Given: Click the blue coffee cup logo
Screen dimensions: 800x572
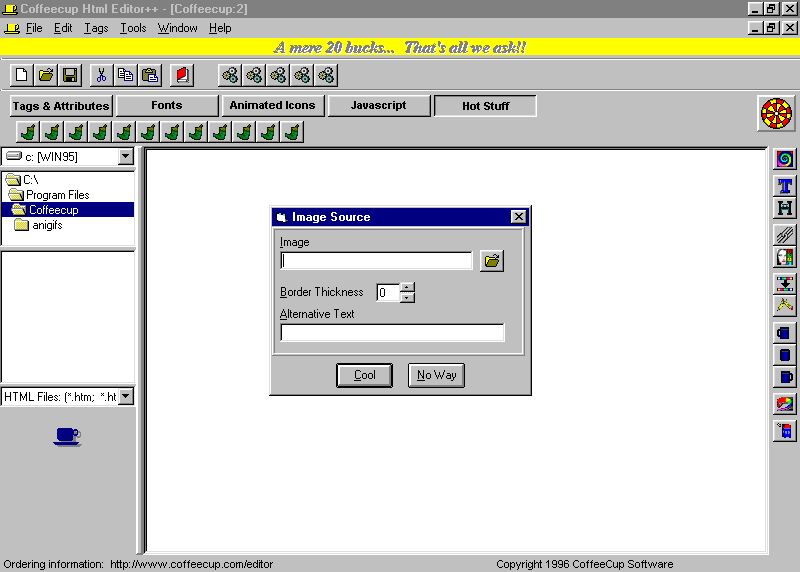Looking at the screenshot, I should coord(67,436).
